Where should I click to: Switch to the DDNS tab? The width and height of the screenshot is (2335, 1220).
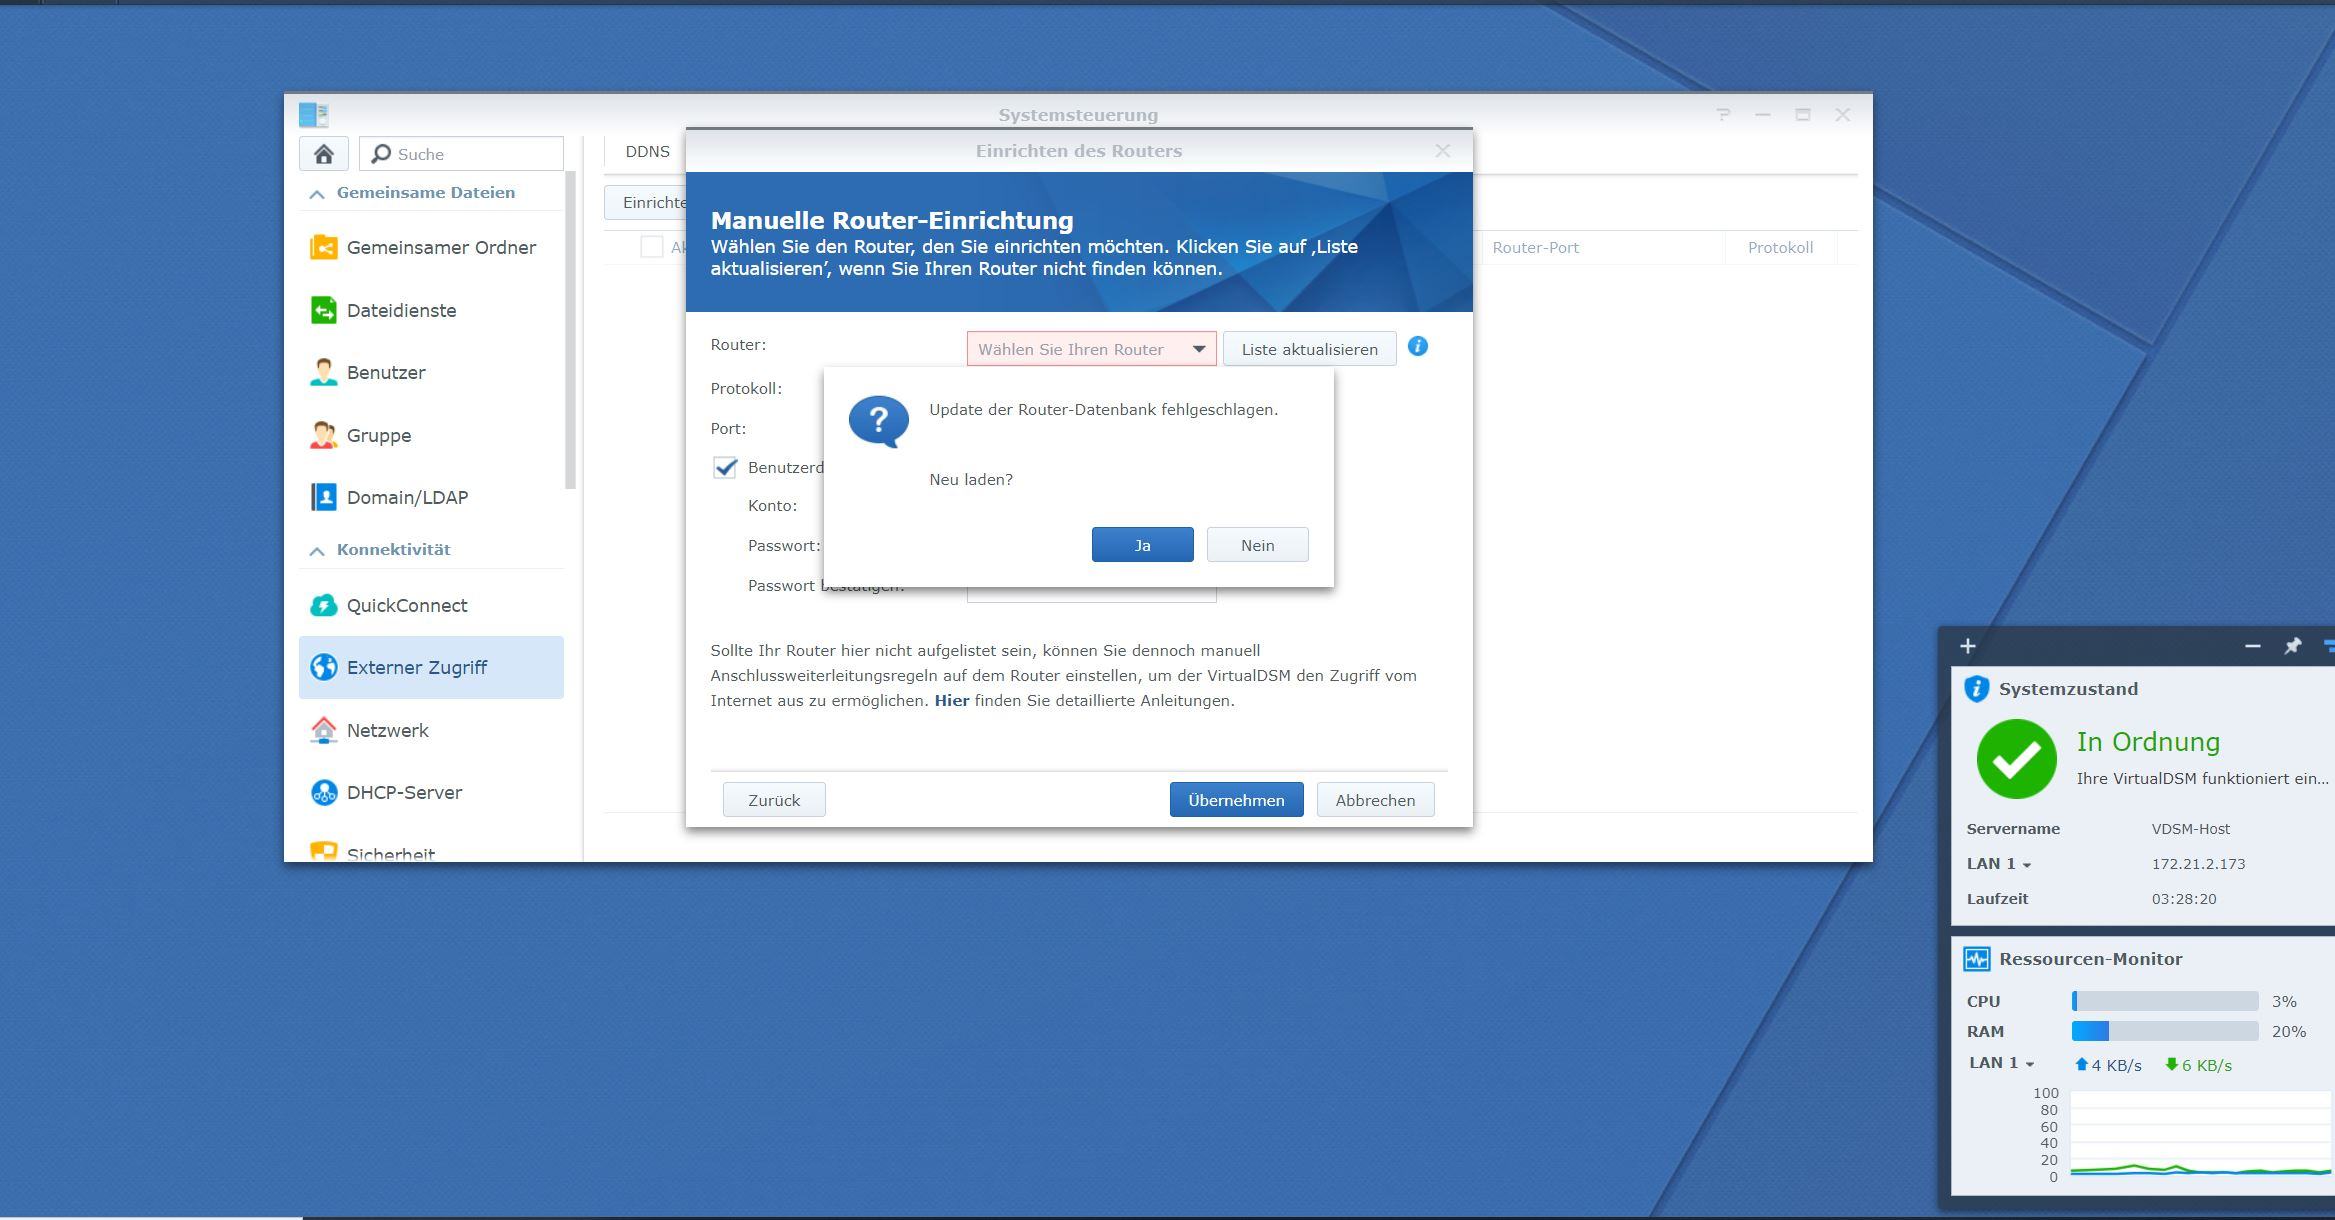tap(647, 151)
